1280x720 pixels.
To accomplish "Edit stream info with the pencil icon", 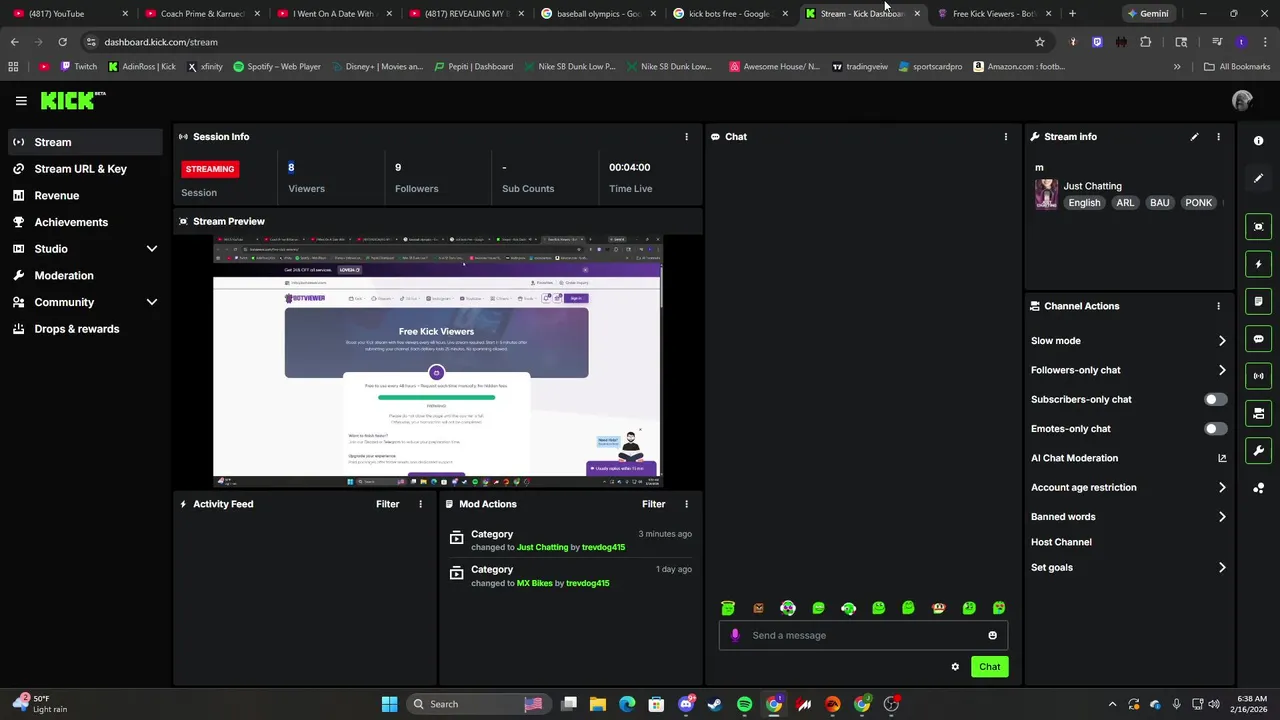I will 1194,137.
